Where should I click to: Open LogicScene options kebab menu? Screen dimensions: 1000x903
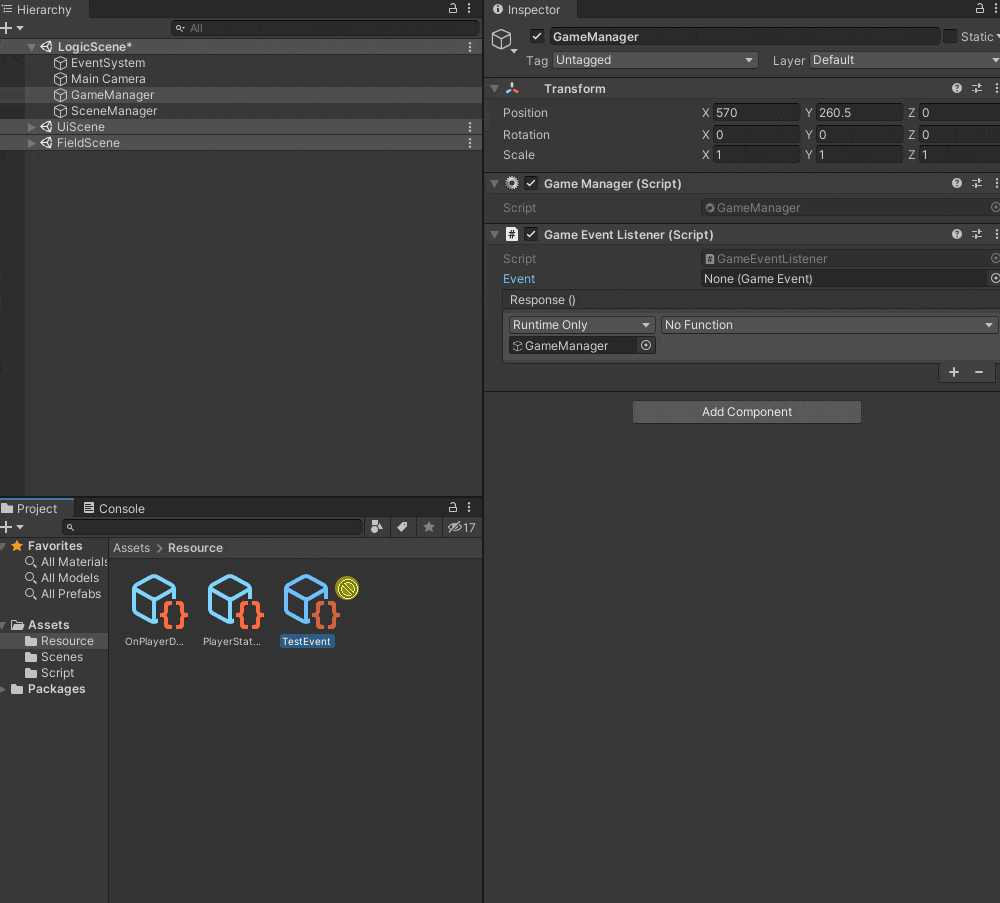coord(470,47)
